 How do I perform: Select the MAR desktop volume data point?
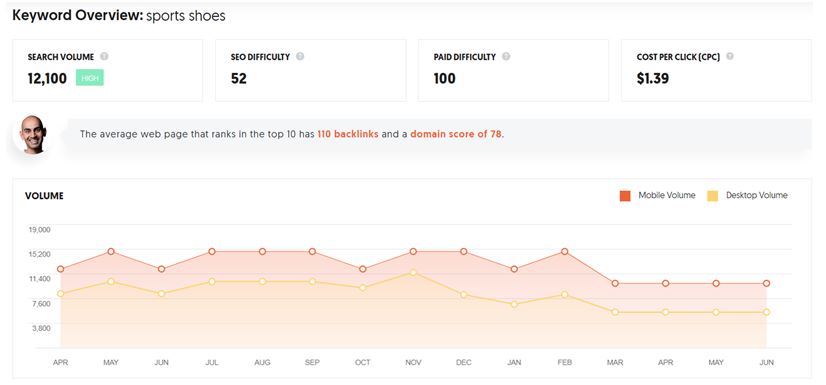pos(615,312)
